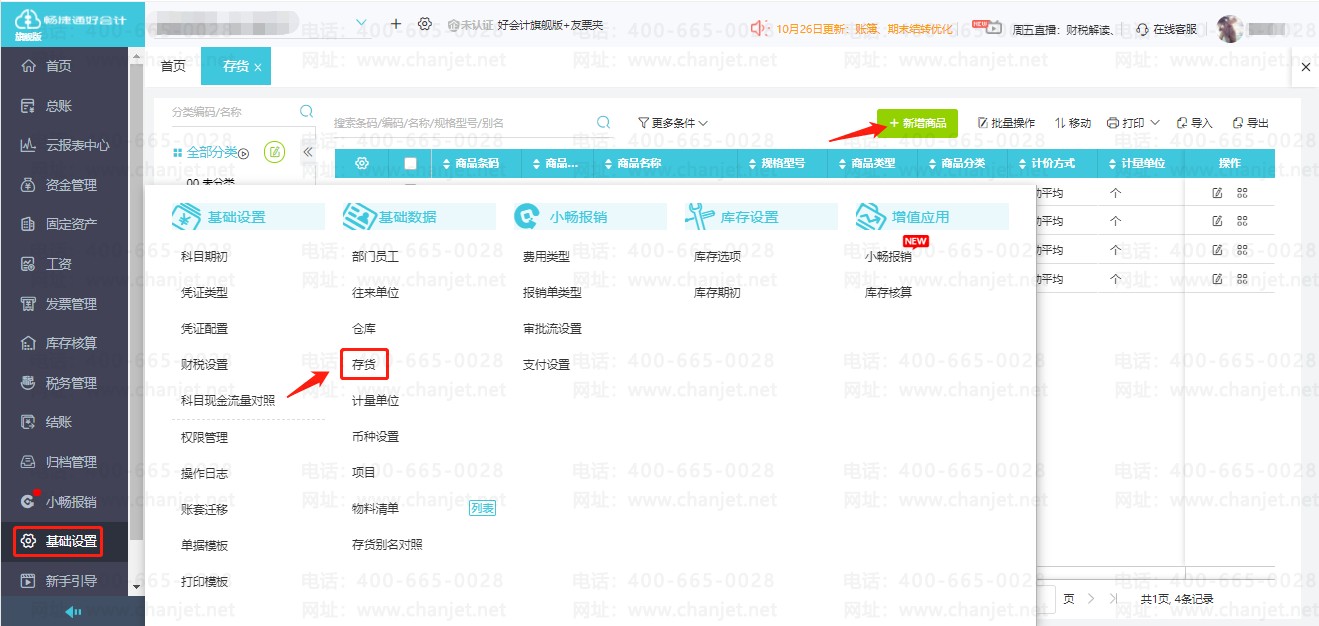
Task: Open the 打印 dropdown menu
Action: pos(1133,123)
